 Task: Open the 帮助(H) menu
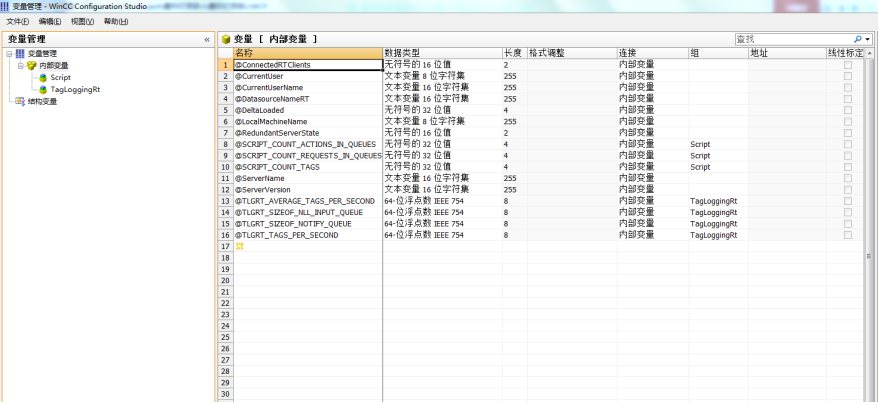coord(116,21)
